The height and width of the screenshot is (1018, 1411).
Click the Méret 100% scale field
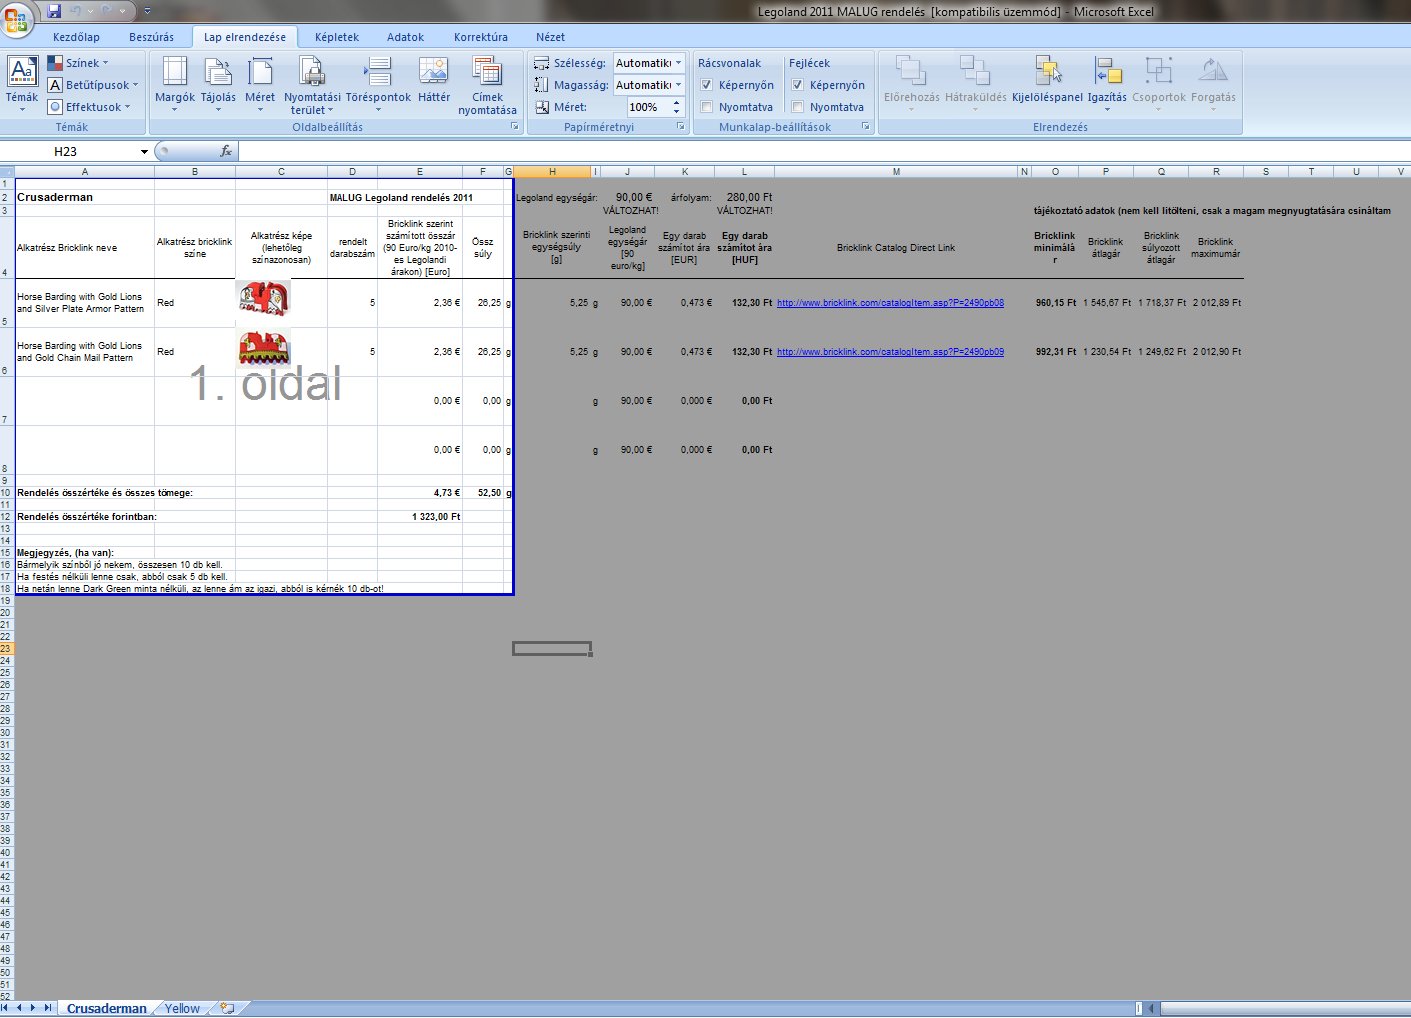[x=647, y=107]
